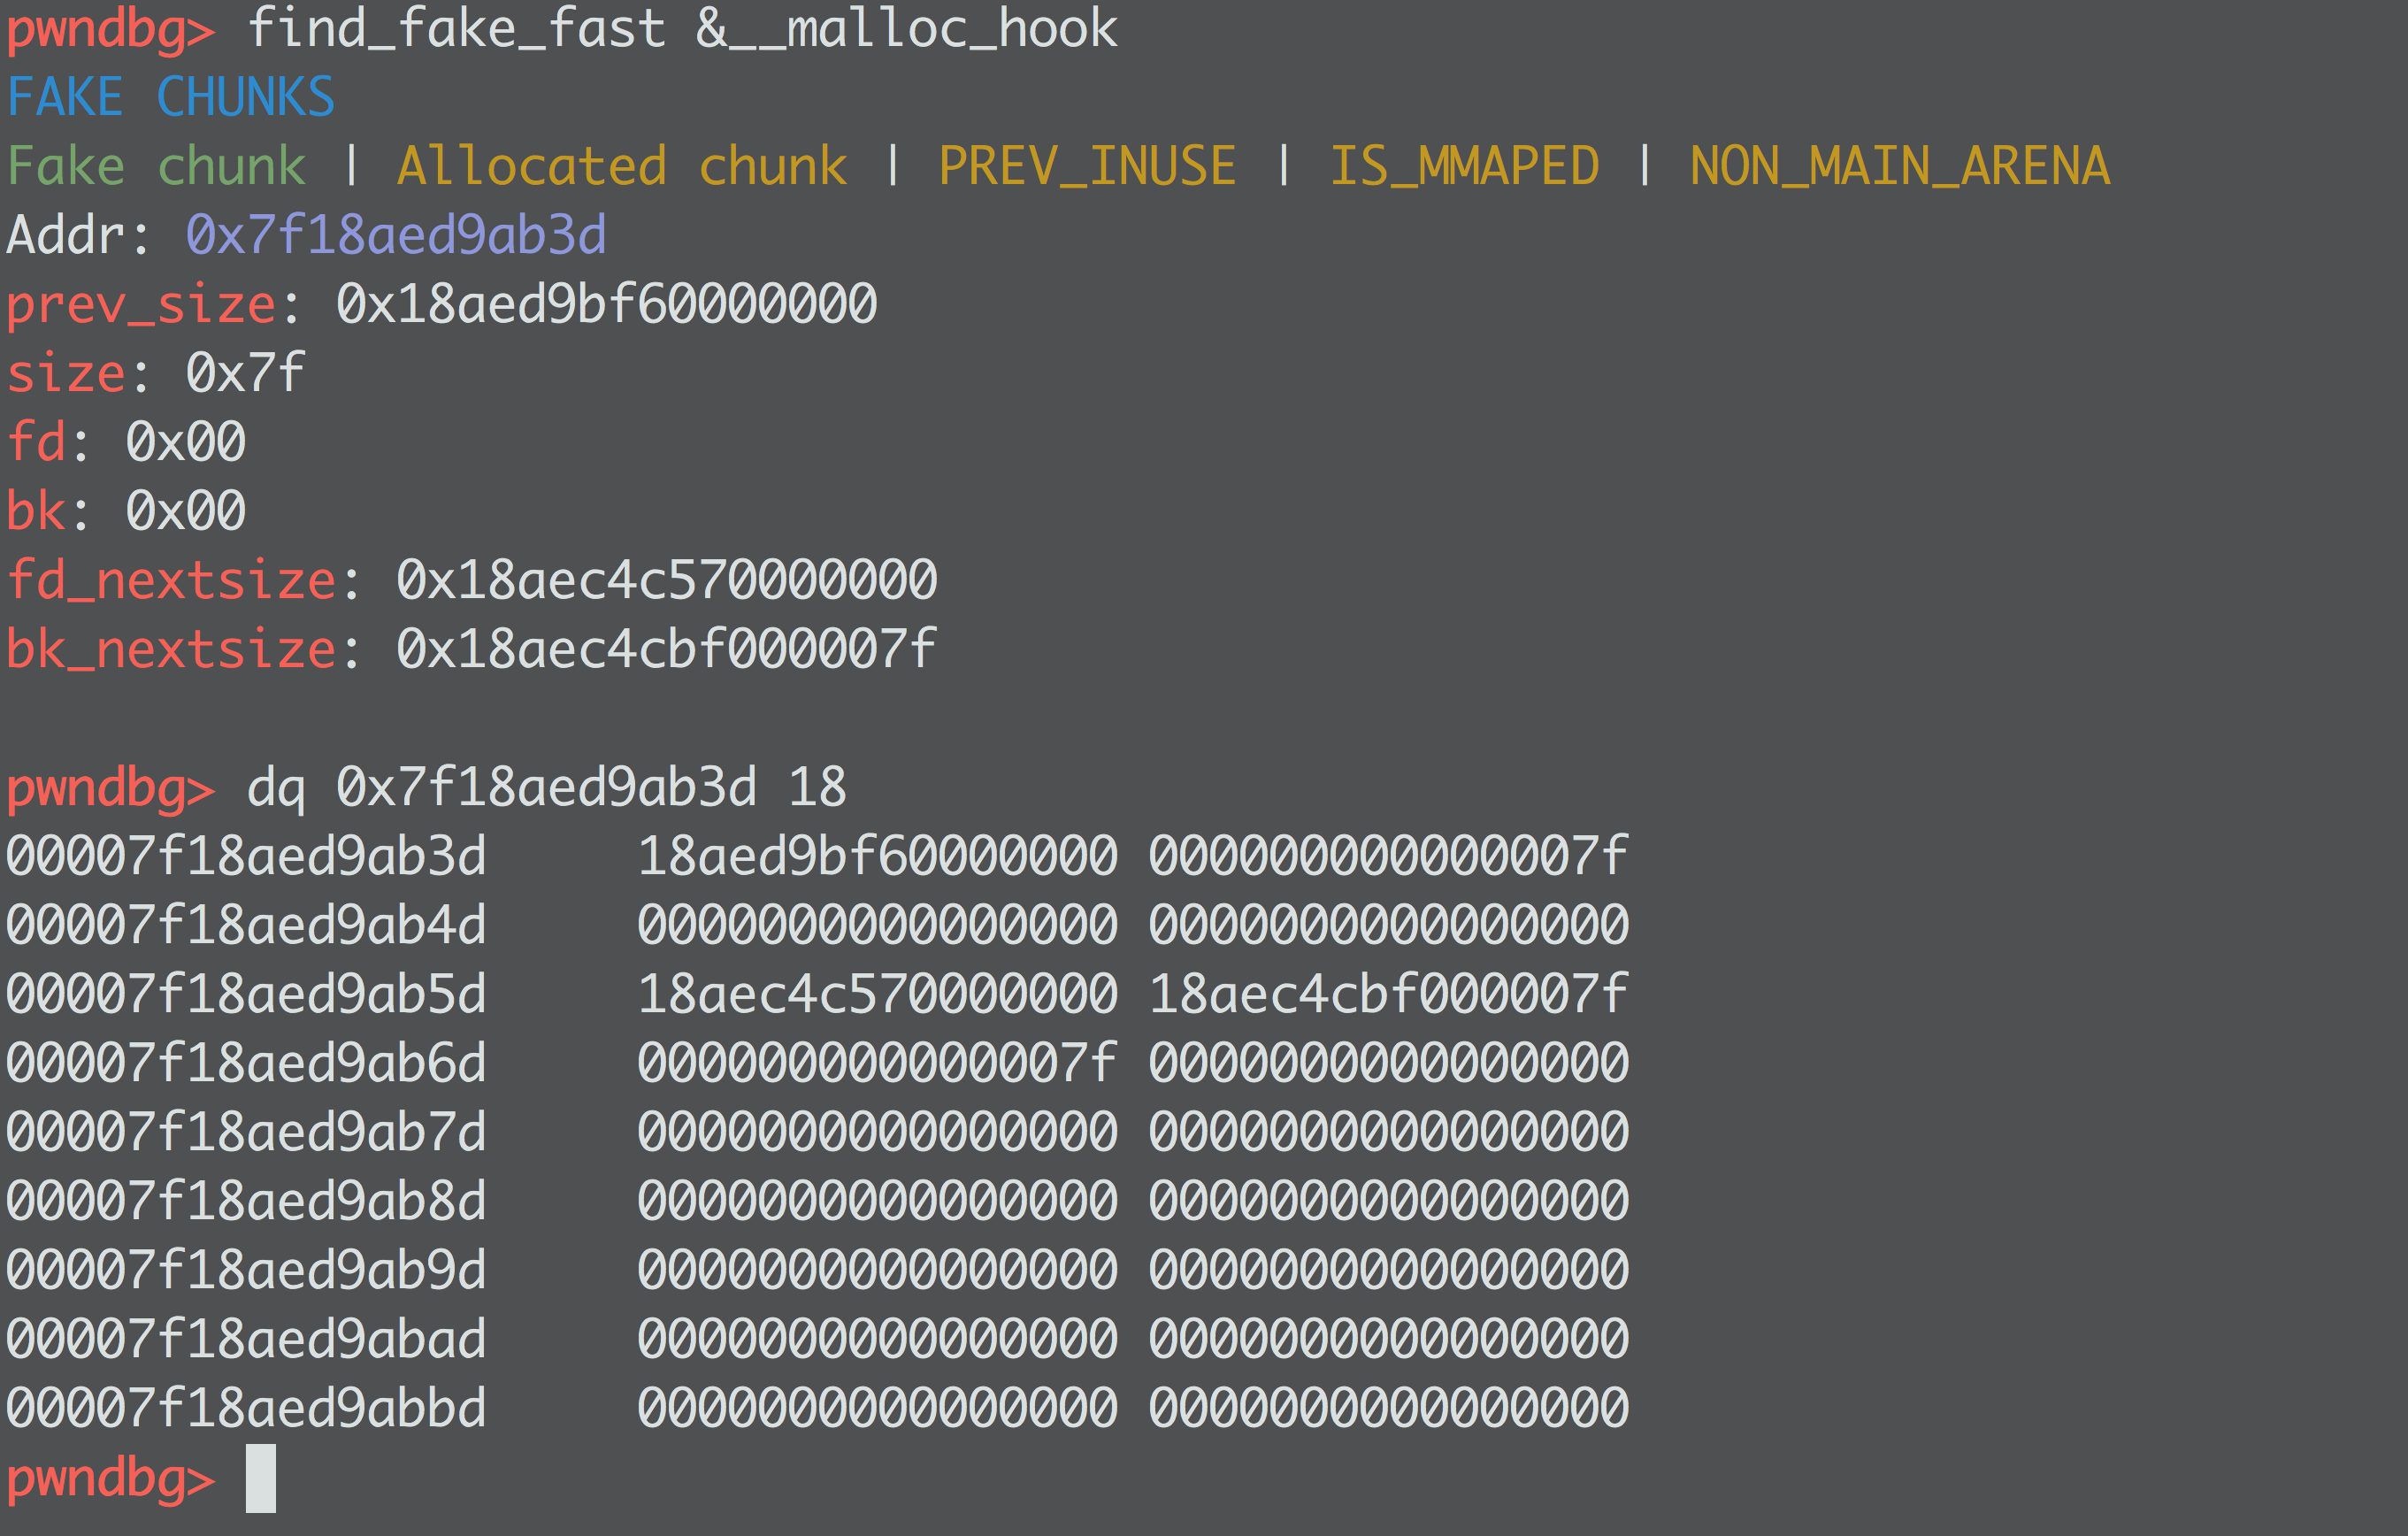Click the bk_nextsize field label
Image resolution: width=2408 pixels, height=1536 pixels.
pos(171,650)
